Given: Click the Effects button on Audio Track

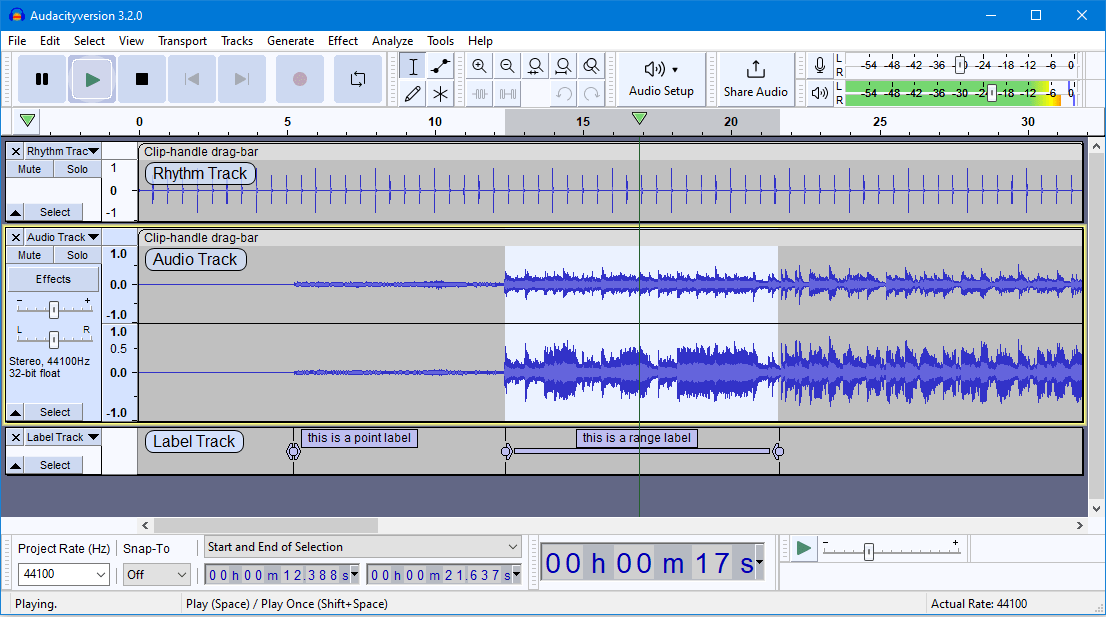Looking at the screenshot, I should coord(53,278).
